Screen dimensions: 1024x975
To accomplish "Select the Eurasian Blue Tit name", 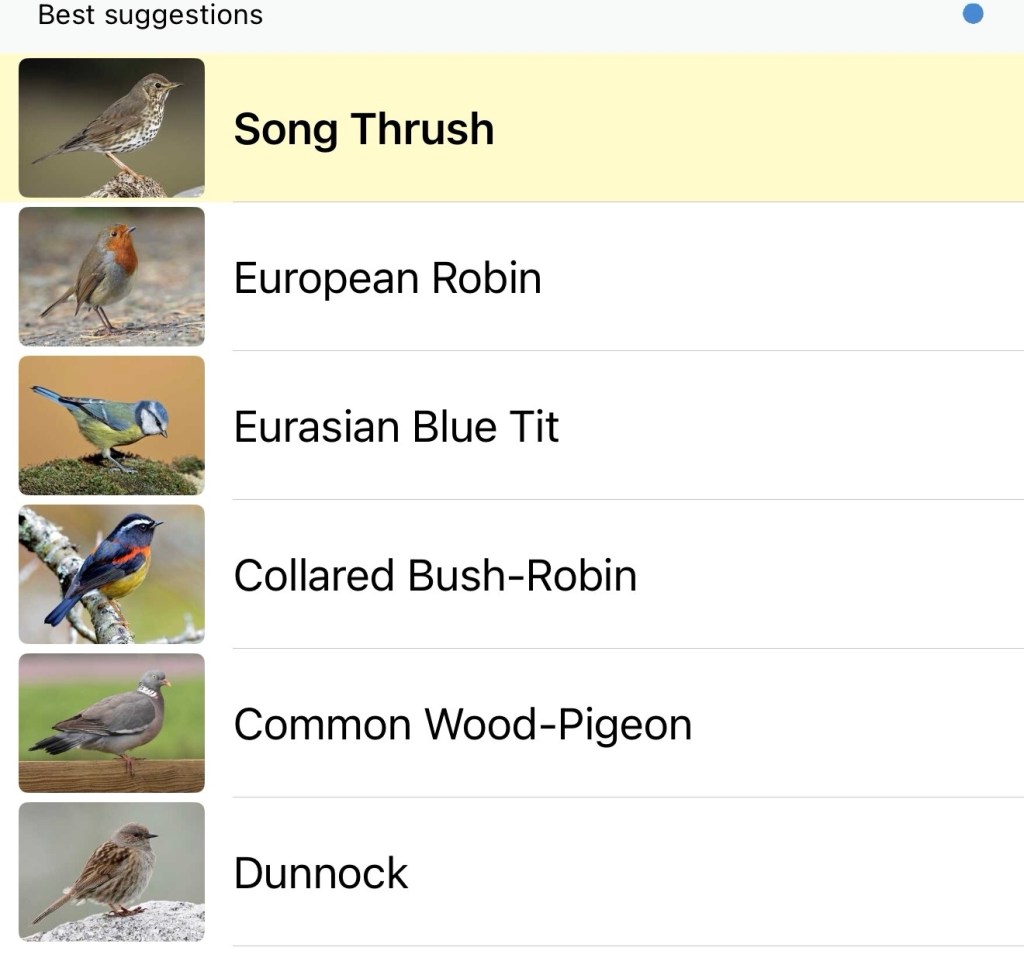I will pos(396,427).
